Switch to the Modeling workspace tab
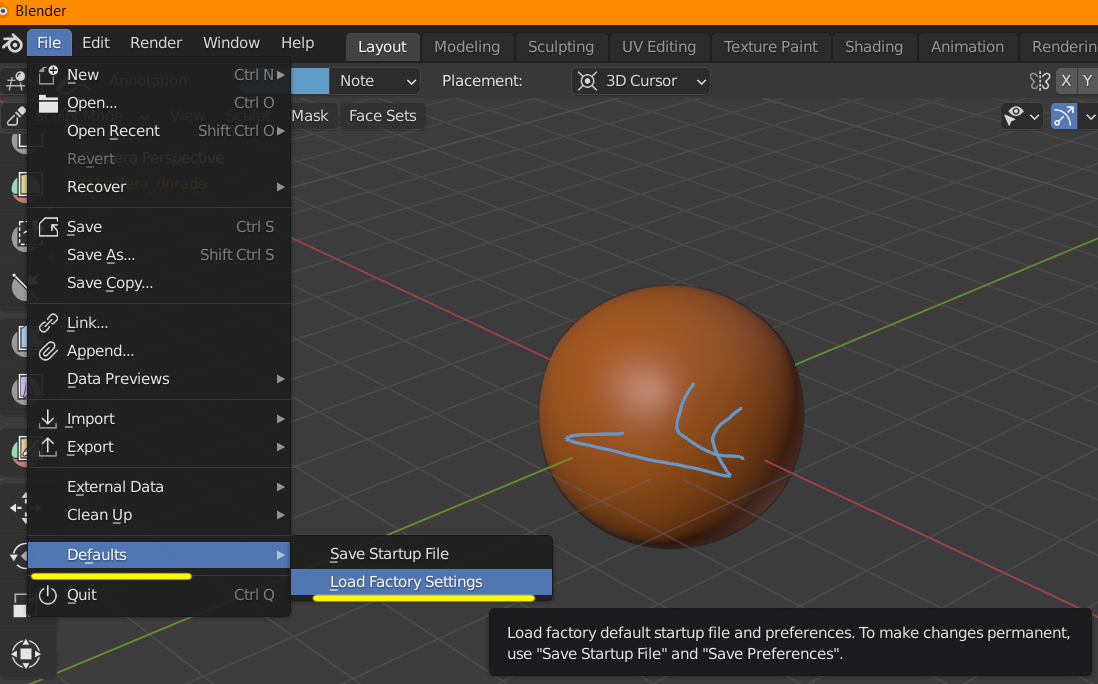 click(x=467, y=47)
